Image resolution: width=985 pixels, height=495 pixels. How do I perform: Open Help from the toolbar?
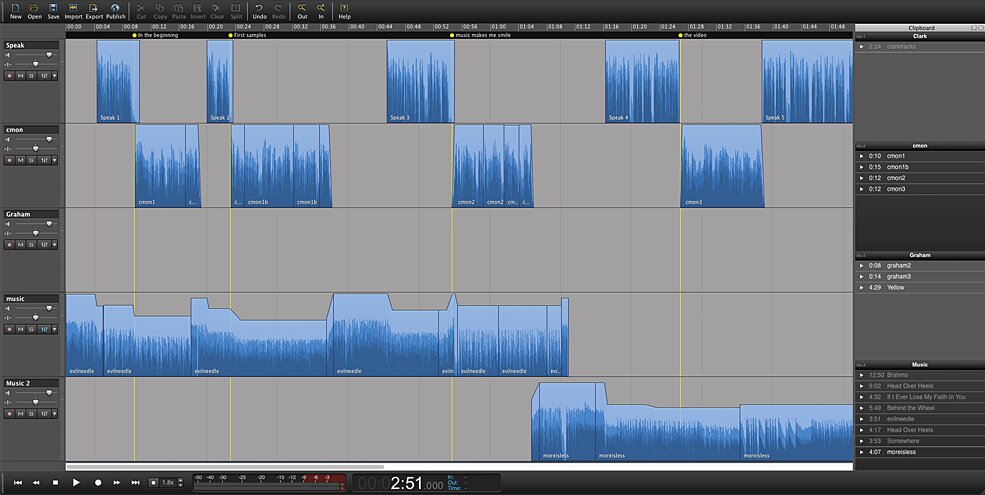344,8
